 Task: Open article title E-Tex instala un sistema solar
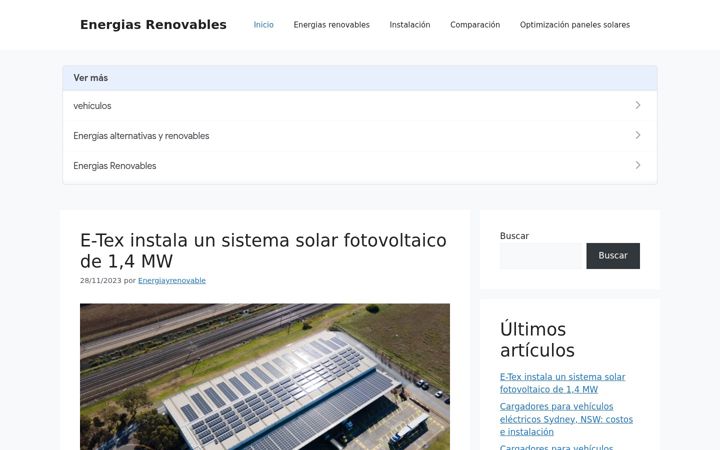tap(263, 251)
